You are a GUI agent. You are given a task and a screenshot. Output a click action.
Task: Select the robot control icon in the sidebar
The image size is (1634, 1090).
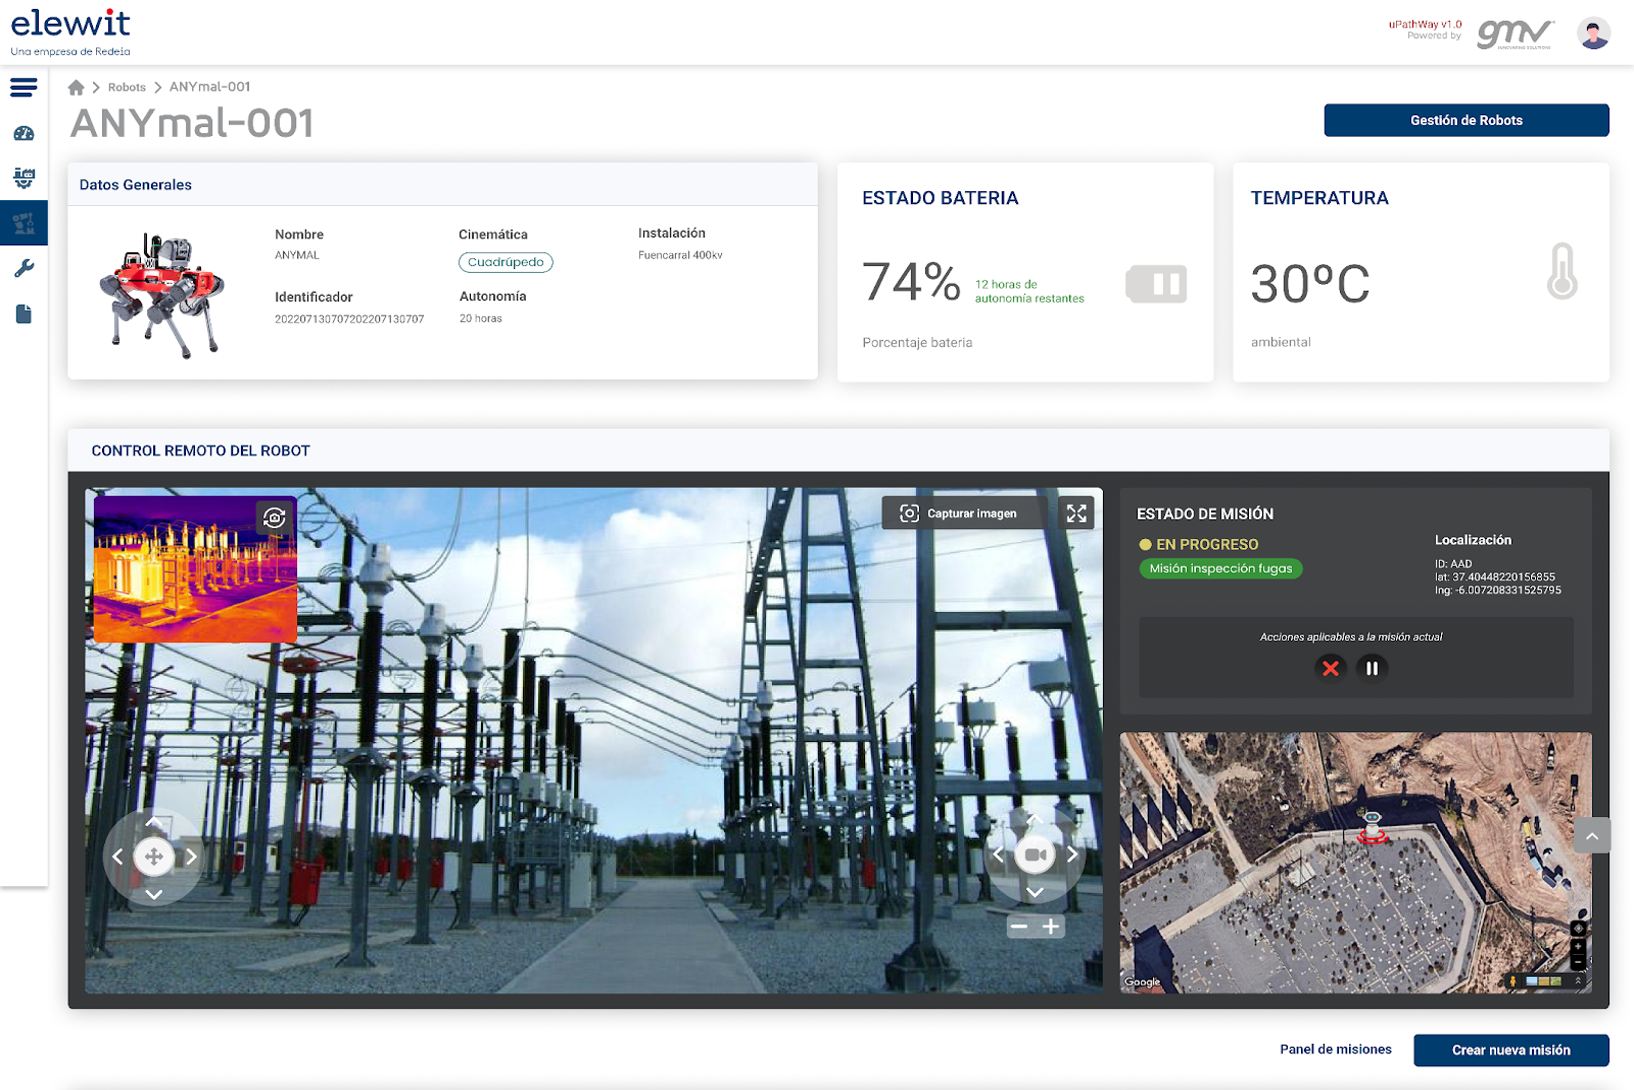pyautogui.click(x=23, y=222)
